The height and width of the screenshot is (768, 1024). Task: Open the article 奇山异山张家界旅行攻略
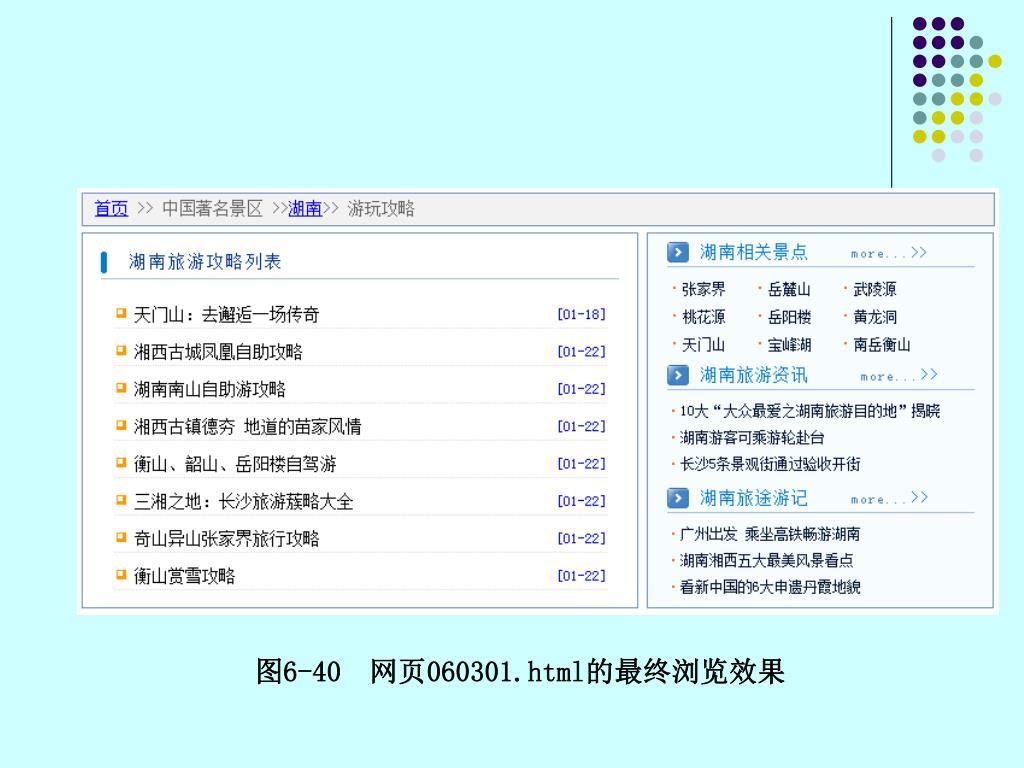[x=226, y=538]
